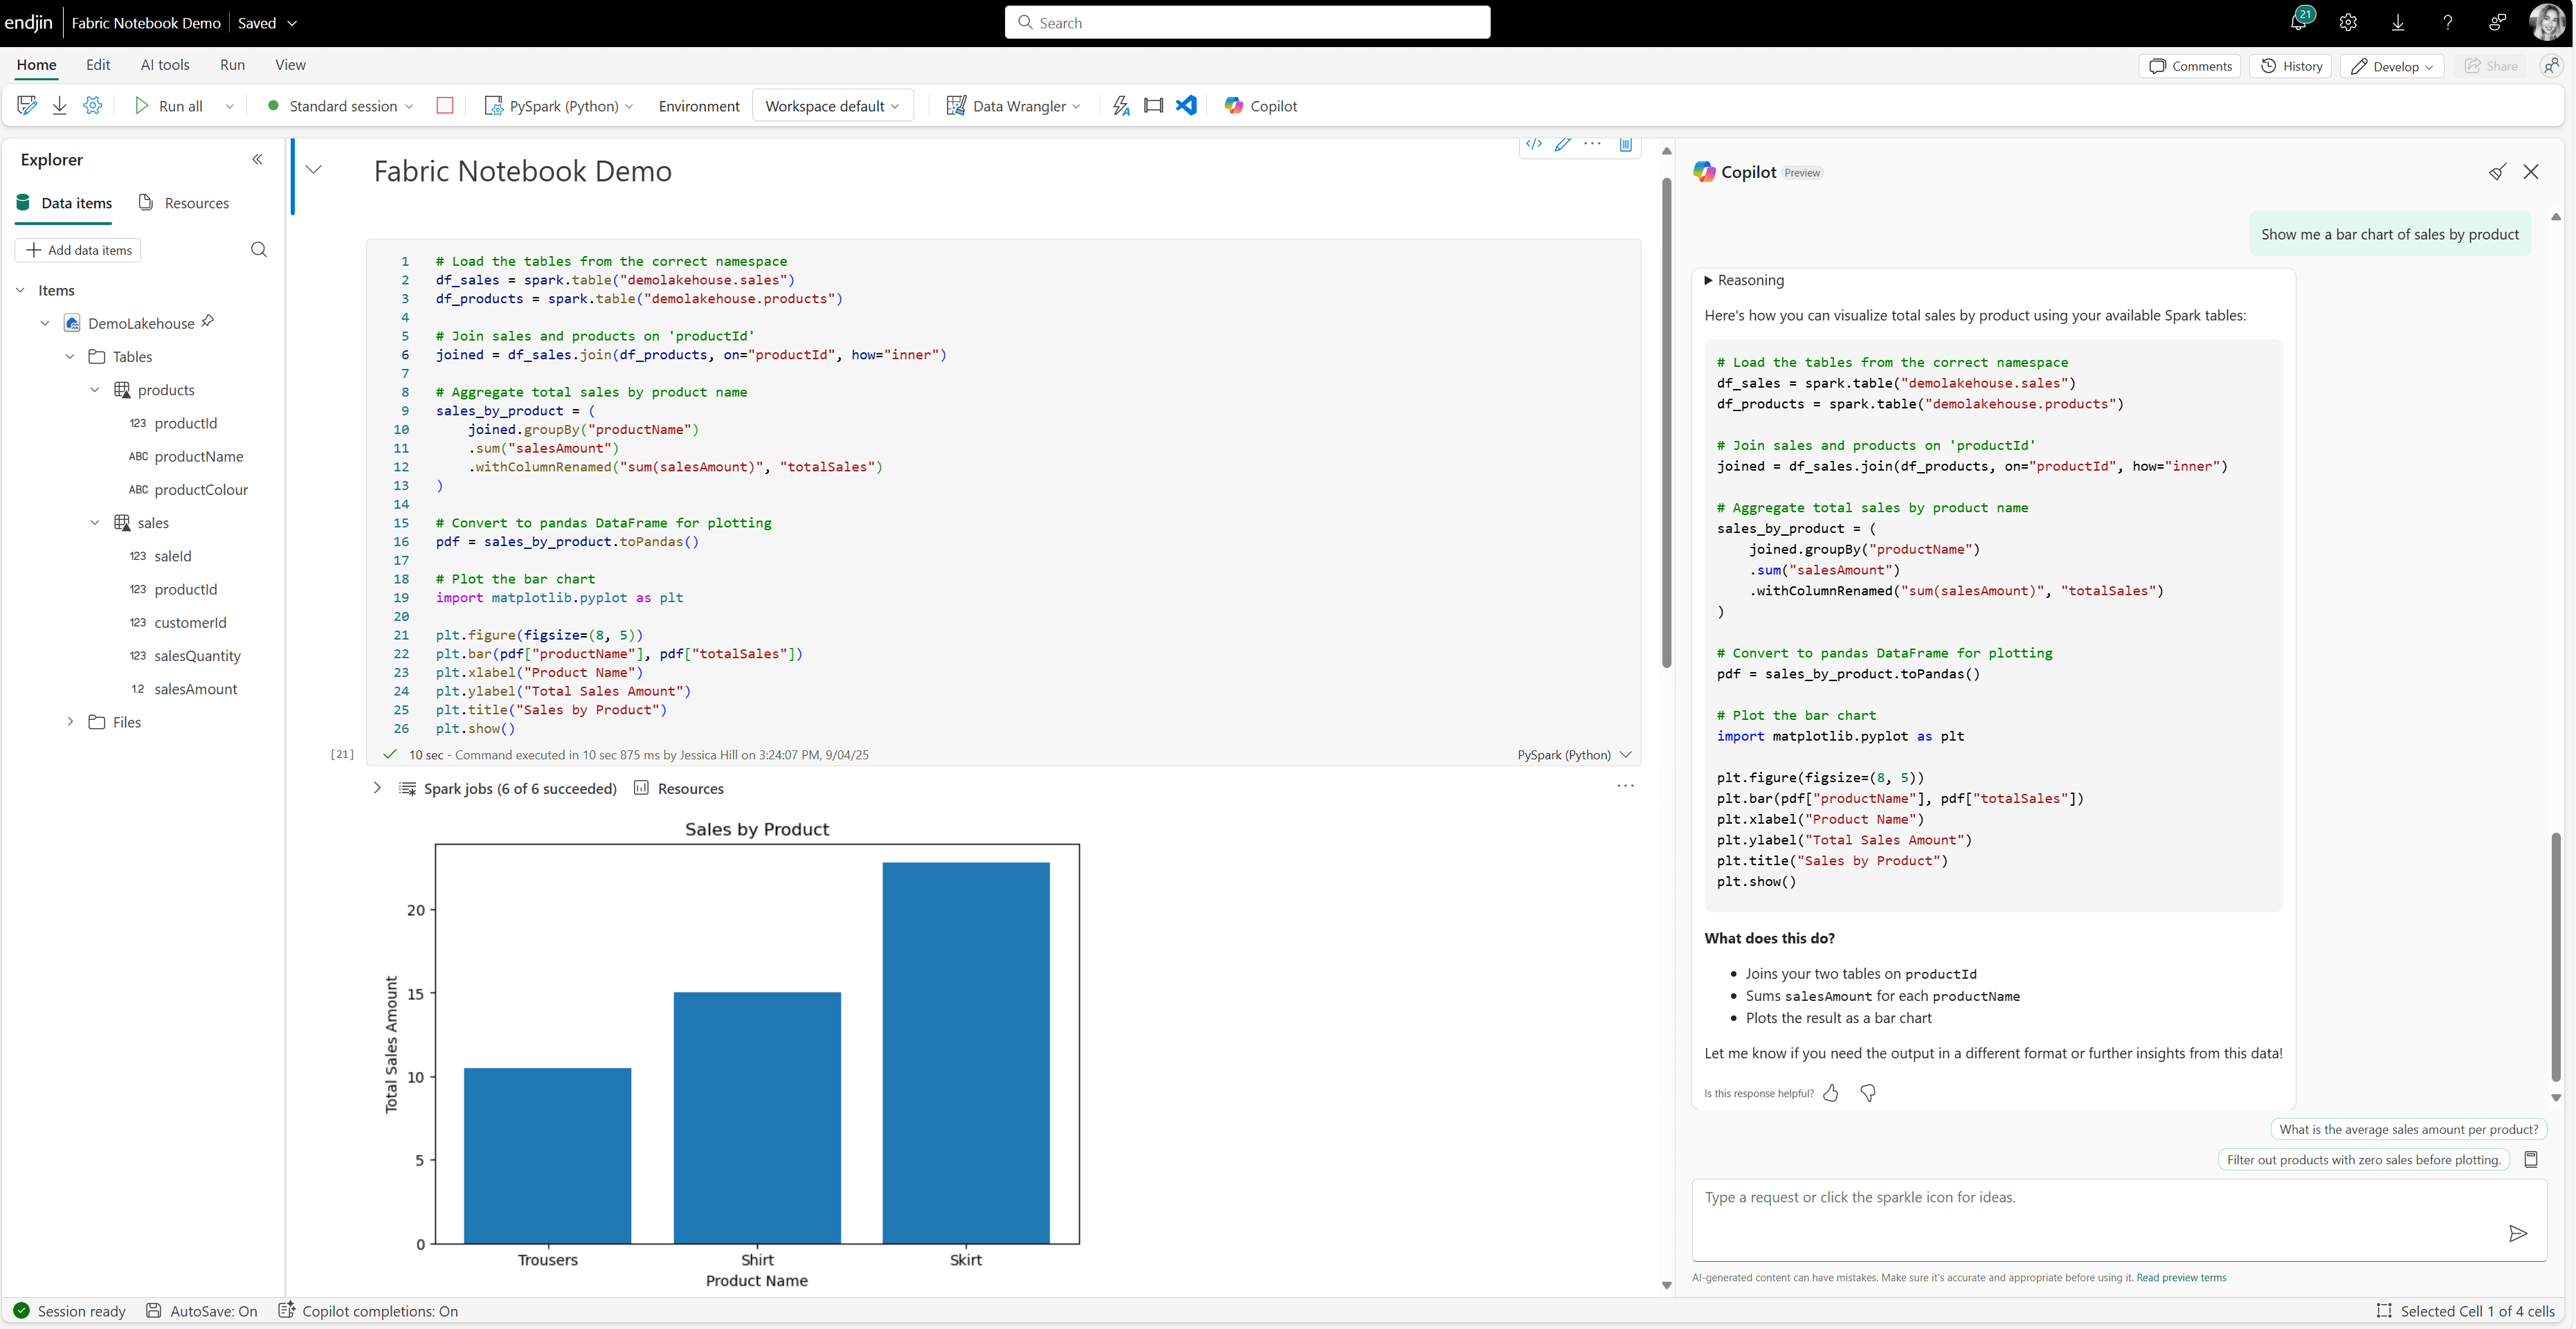Screen dimensions: 2576x1329
Task: Click the notebook vertical scrollbar
Action: pos(1666,420)
